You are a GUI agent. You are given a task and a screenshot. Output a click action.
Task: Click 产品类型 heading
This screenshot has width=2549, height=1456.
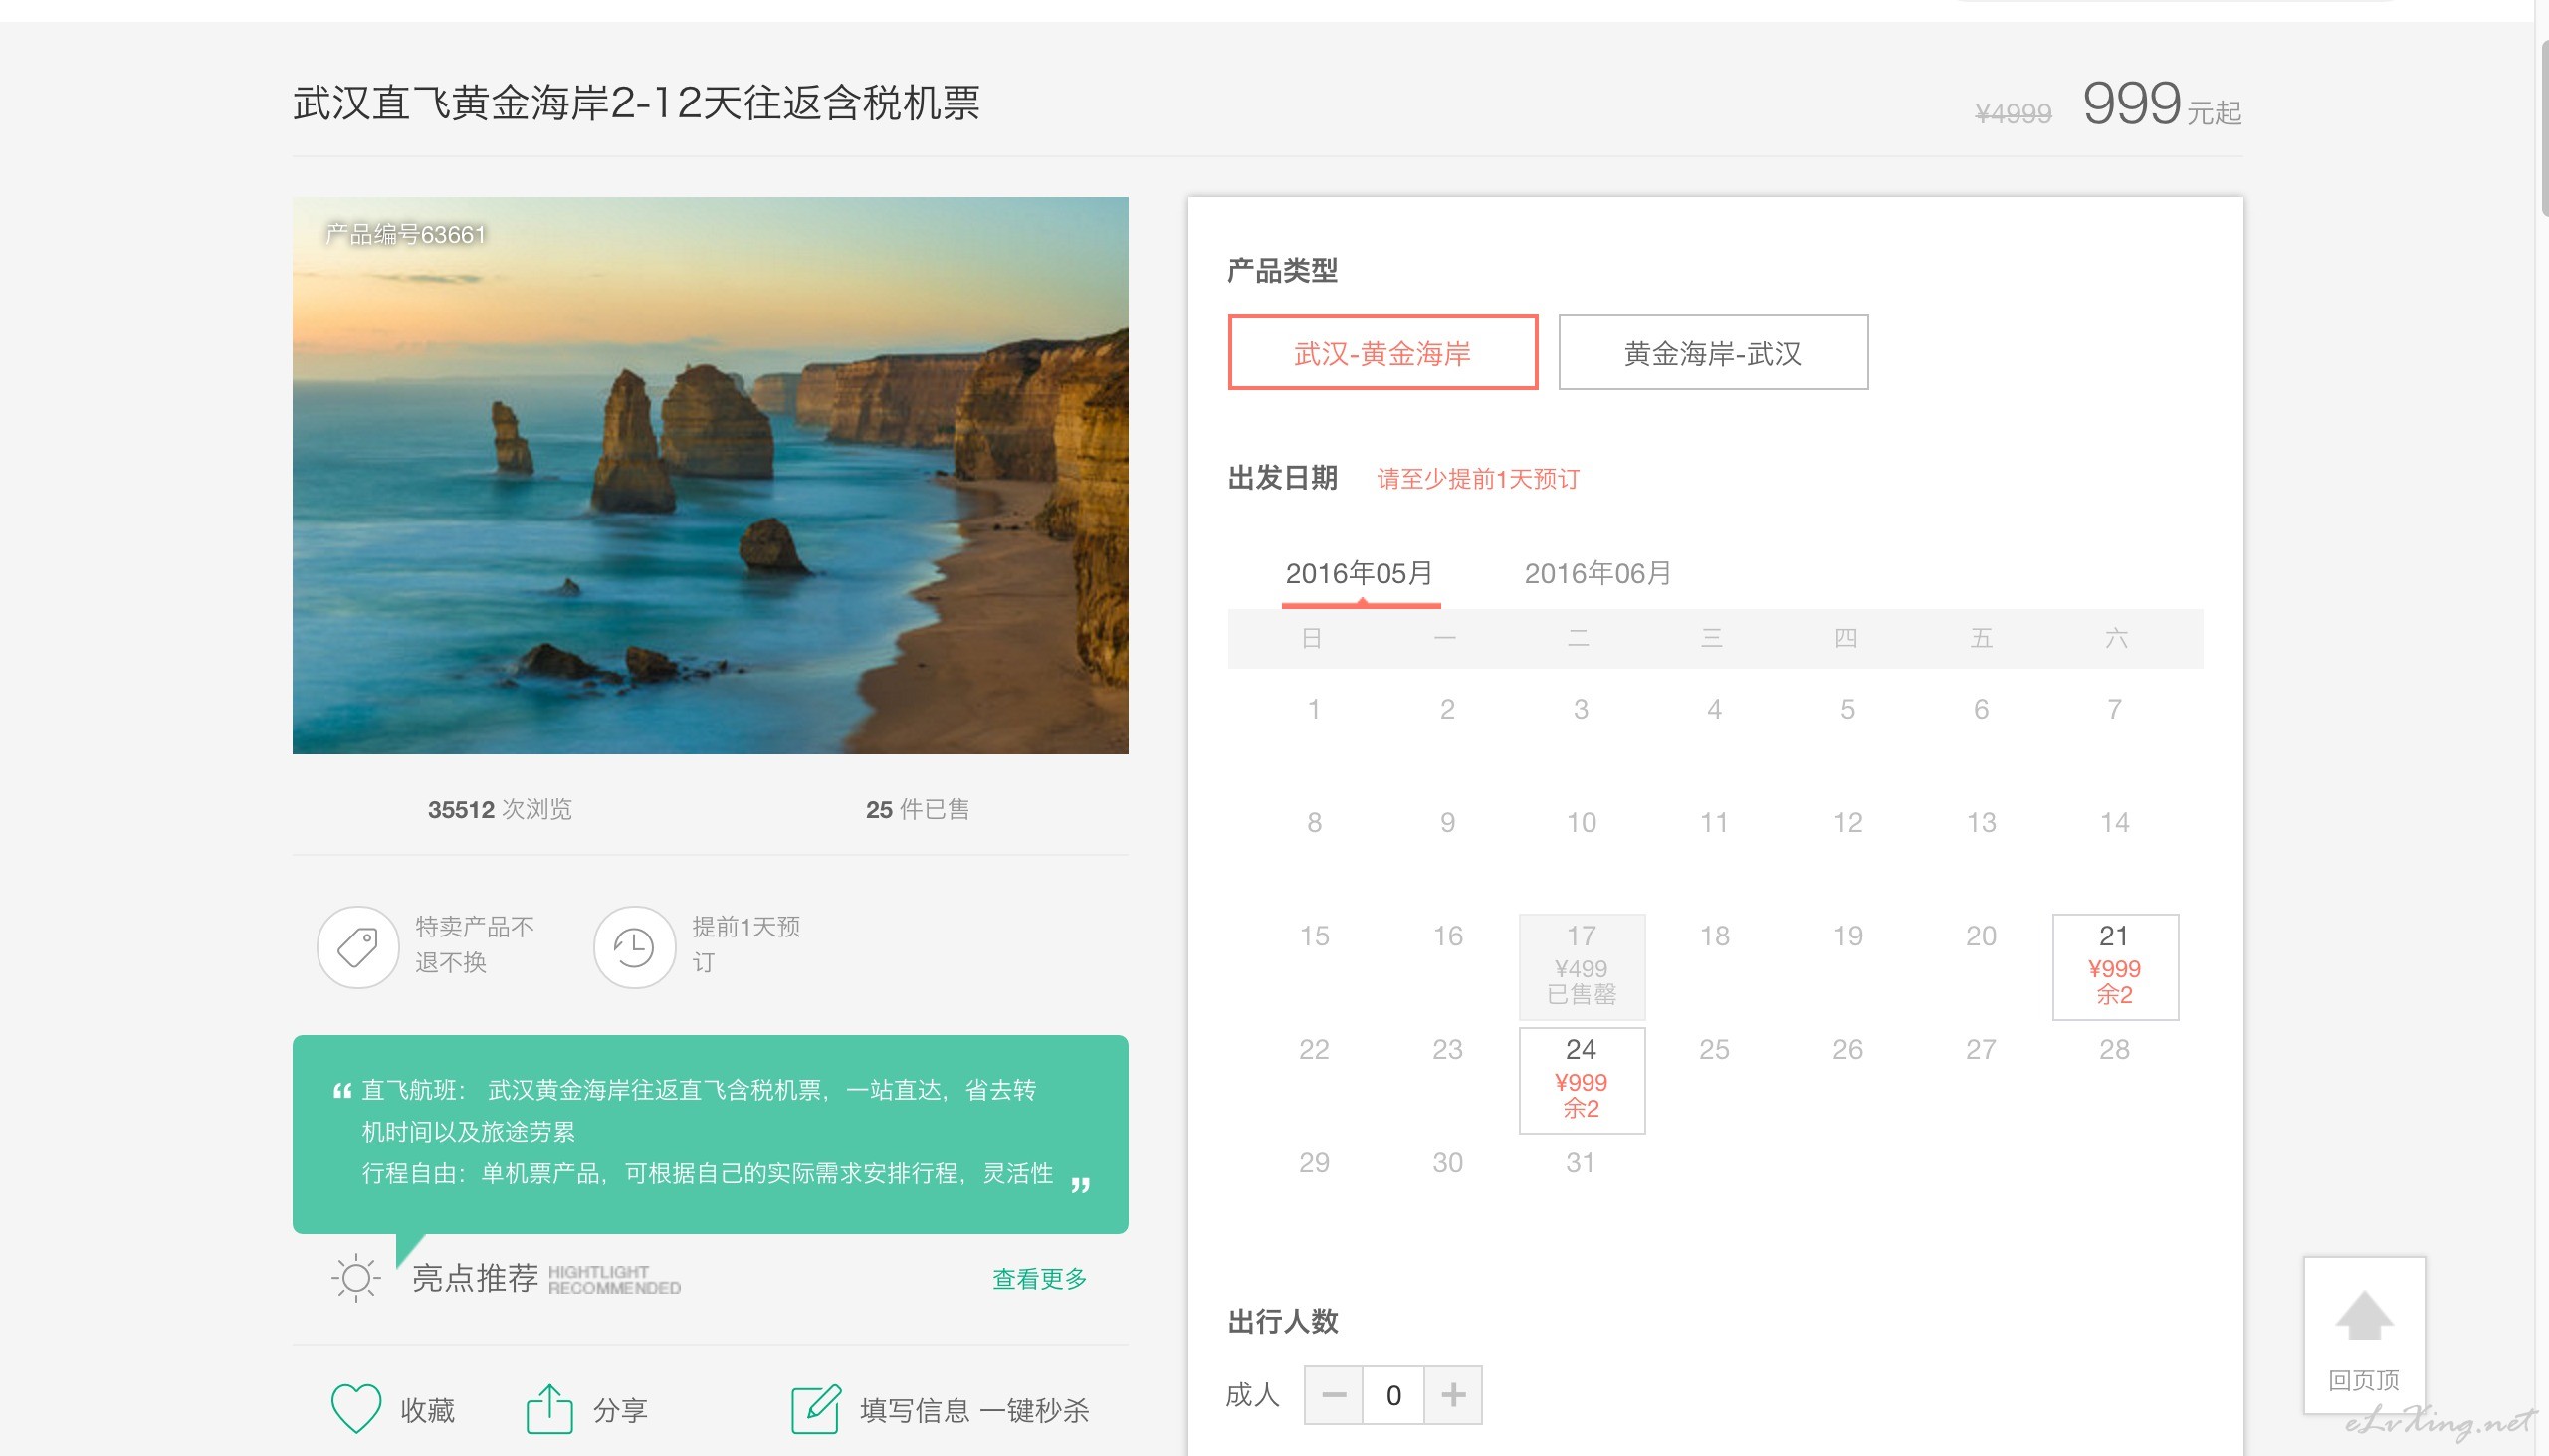click(1283, 270)
